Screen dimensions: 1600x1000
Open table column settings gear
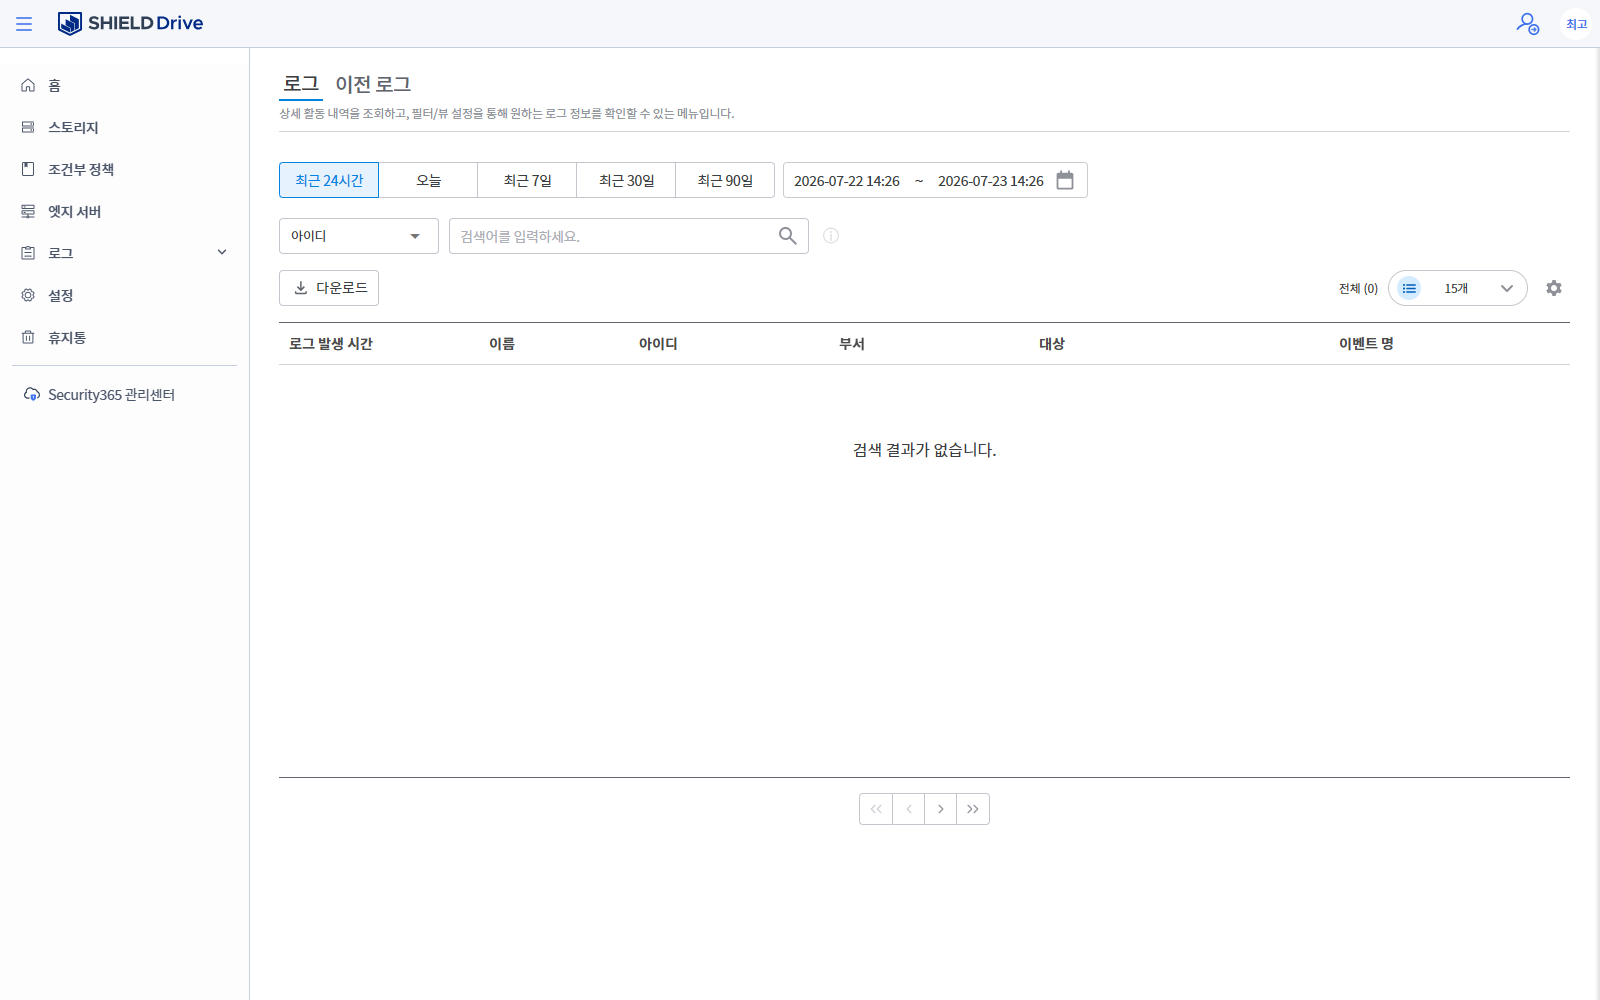(x=1554, y=288)
